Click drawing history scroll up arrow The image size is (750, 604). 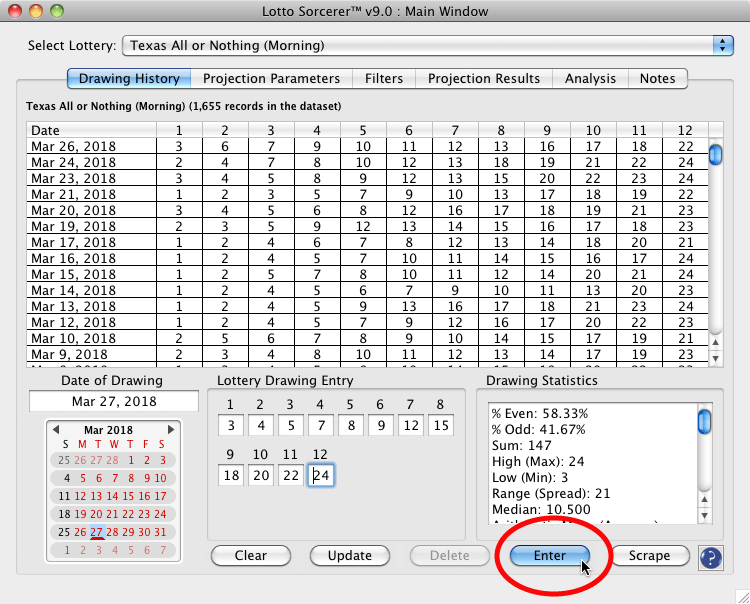coord(715,342)
